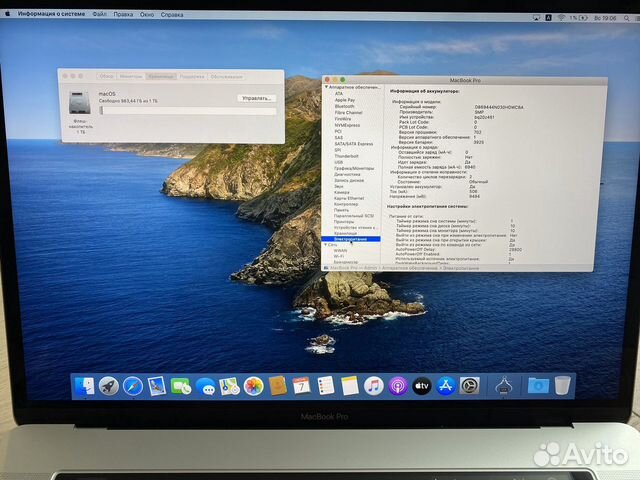This screenshot has height=480, width=640.
Task: Open Music from the Dock
Action: [373, 386]
